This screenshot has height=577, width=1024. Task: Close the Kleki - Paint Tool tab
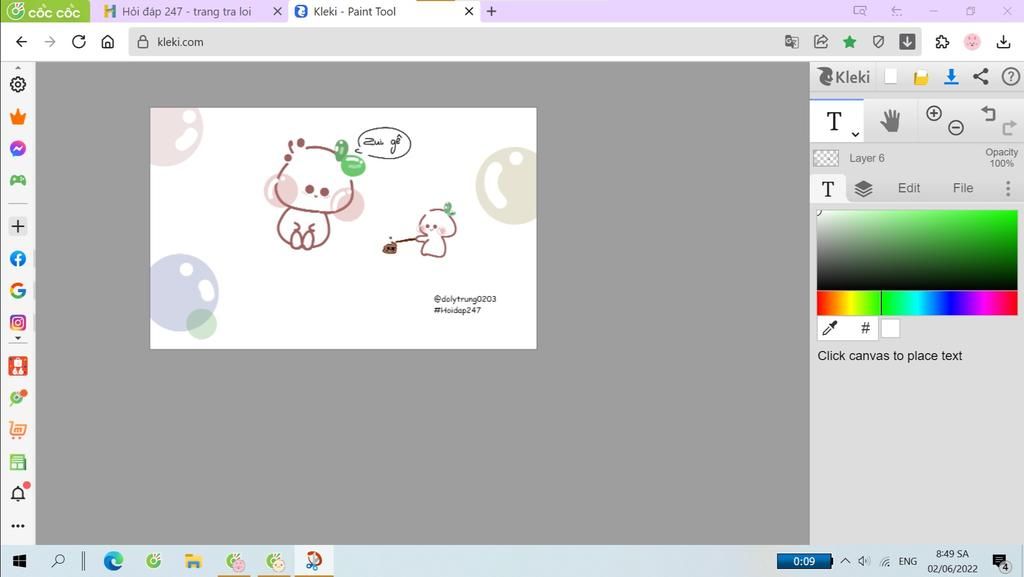click(469, 11)
